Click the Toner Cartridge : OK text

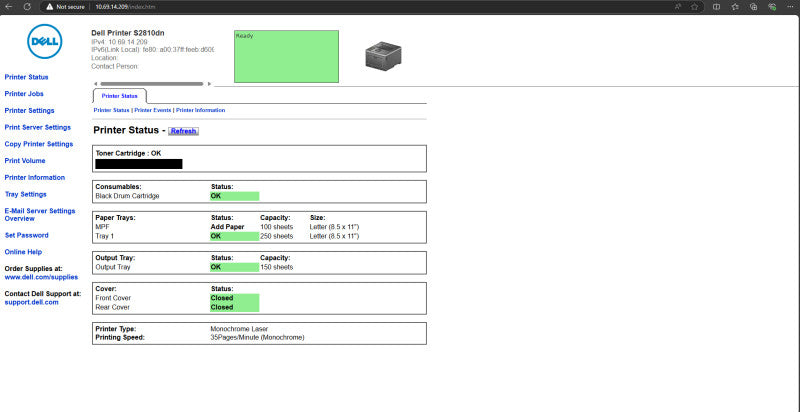point(129,153)
